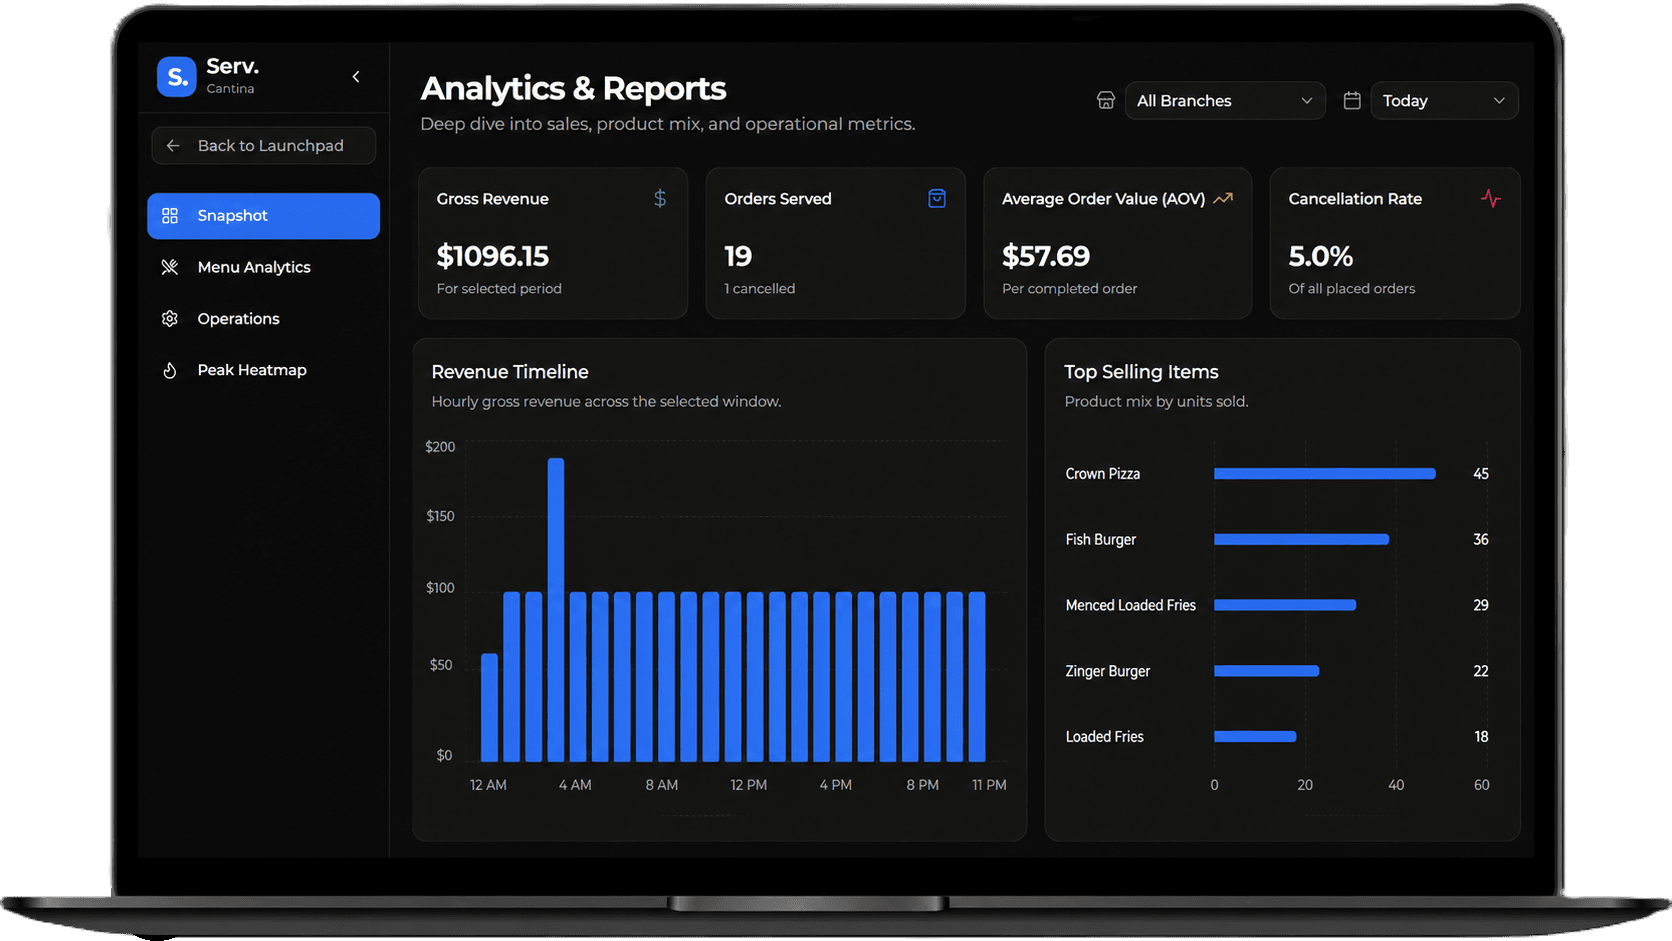Click the Zinger Burger bar
Screen dimensions: 1672x941
pyautogui.click(x=1267, y=671)
